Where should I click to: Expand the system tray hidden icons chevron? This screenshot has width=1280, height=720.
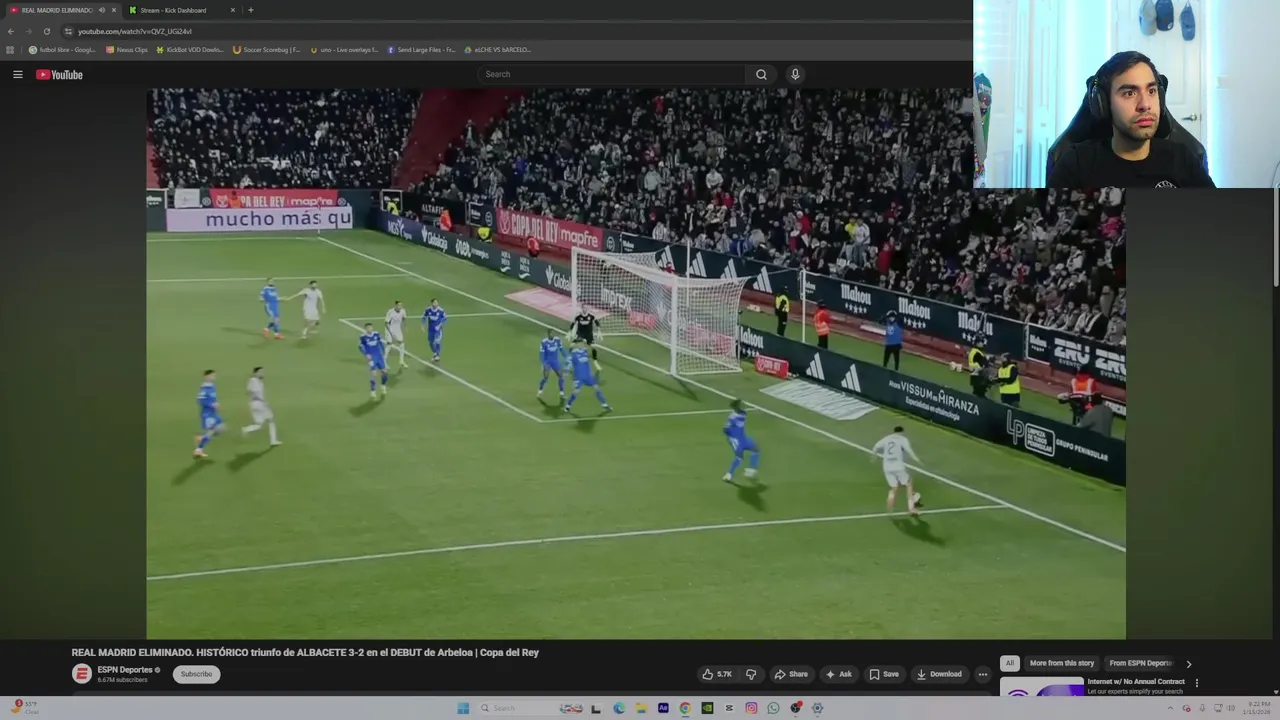(x=1170, y=708)
